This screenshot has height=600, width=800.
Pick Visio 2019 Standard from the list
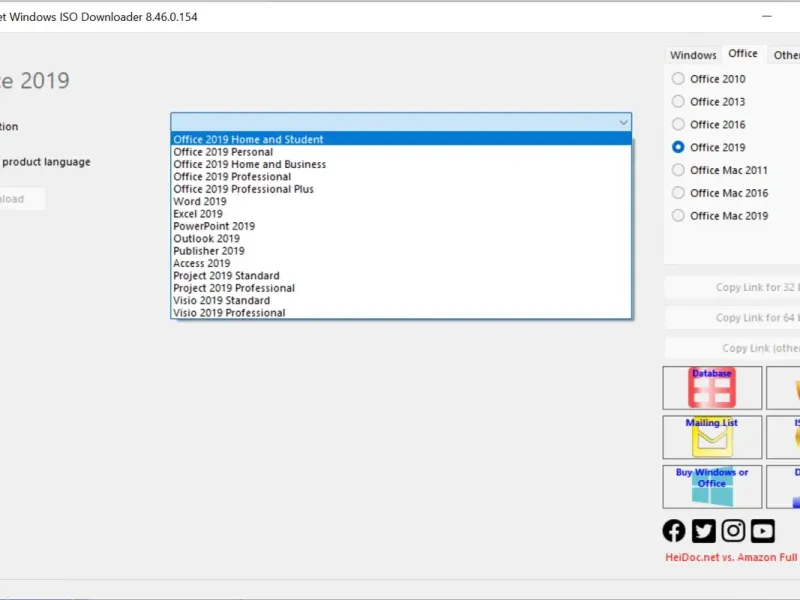click(x=401, y=301)
